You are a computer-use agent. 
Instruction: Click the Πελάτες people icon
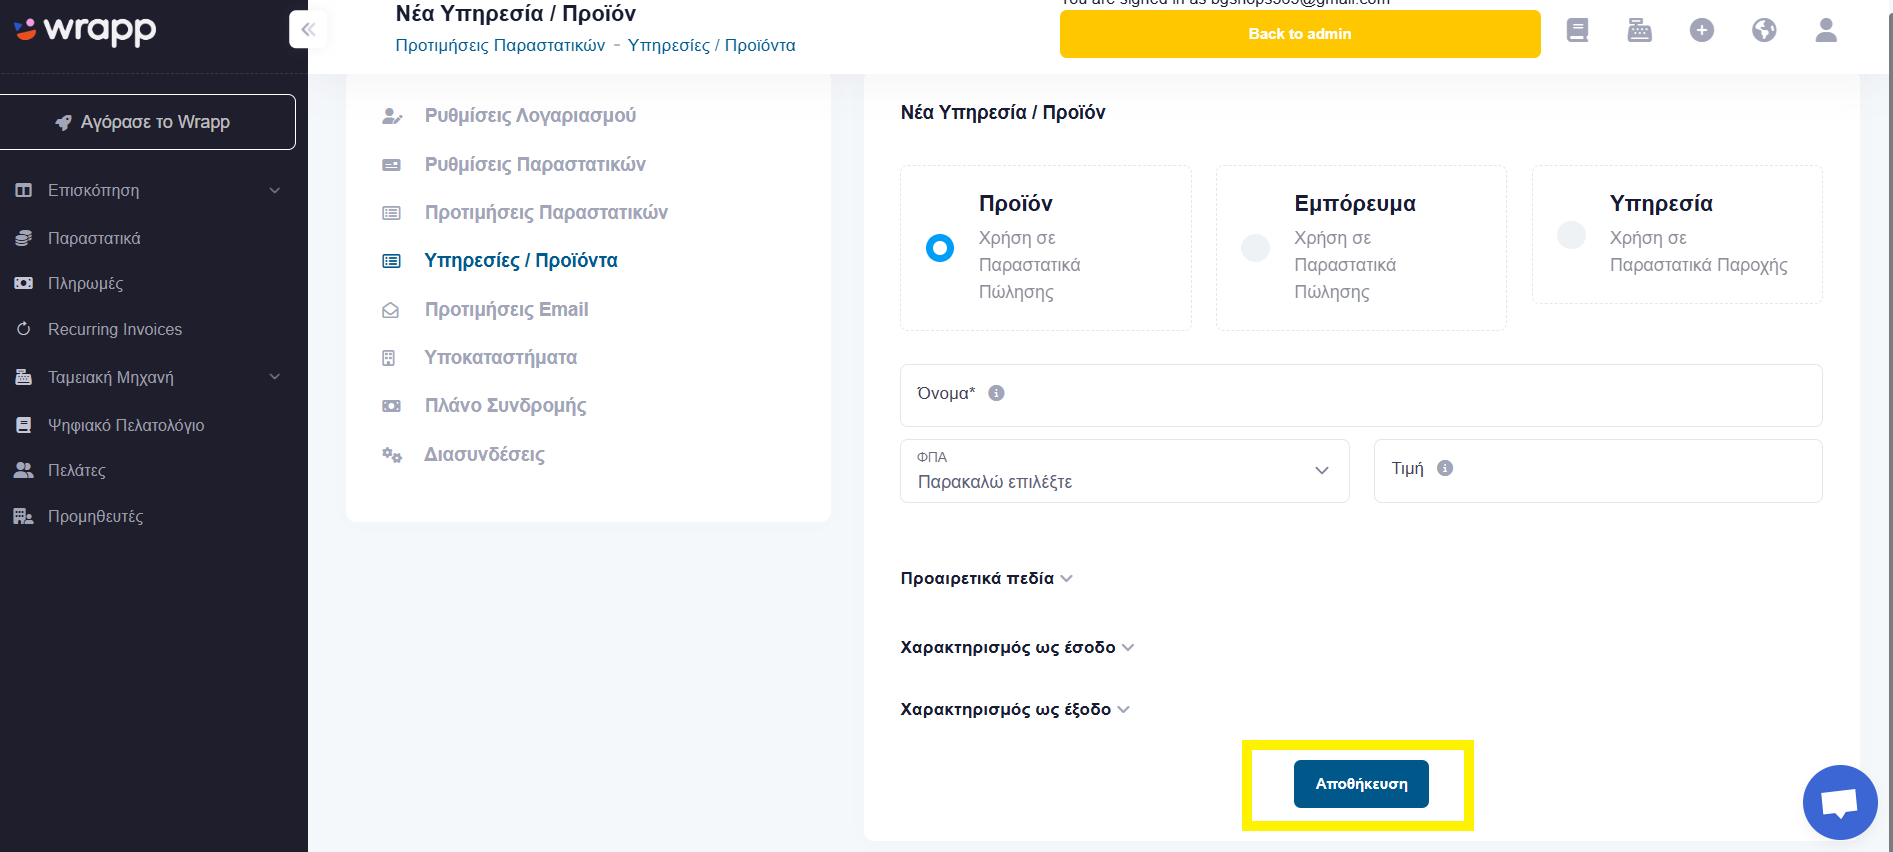tap(24, 470)
